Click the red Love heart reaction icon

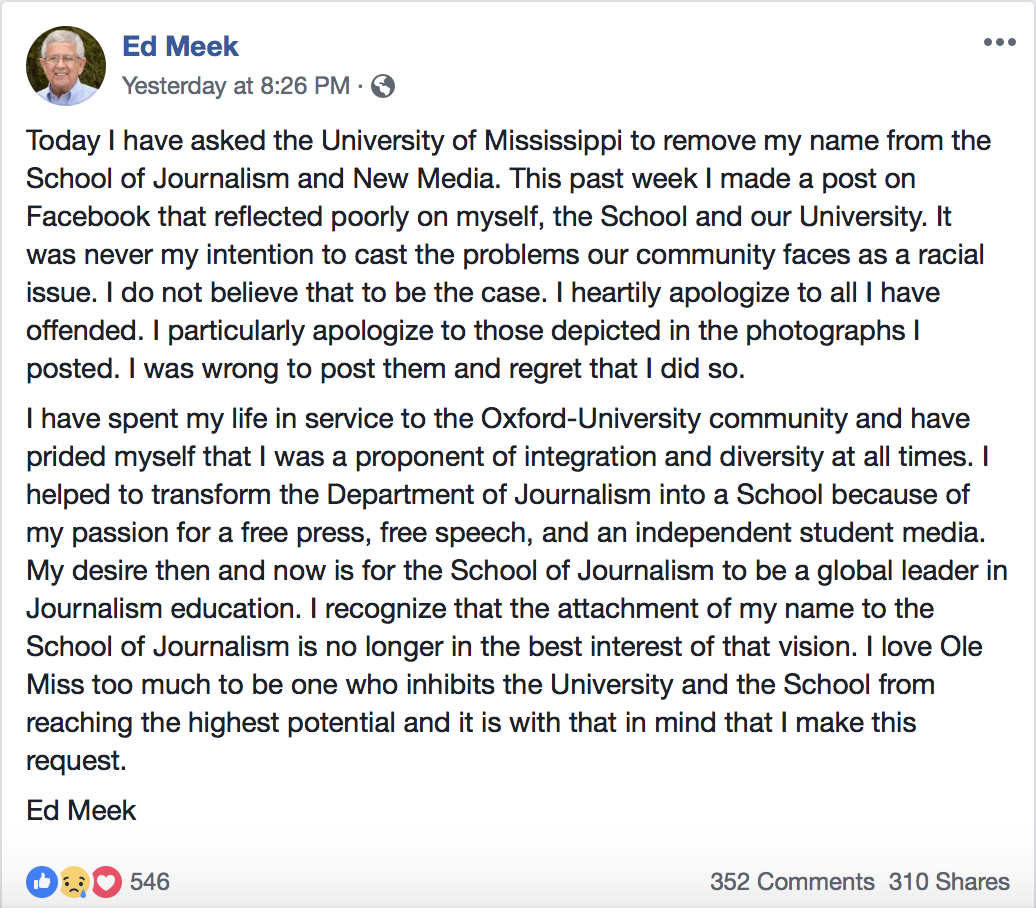pyautogui.click(x=106, y=881)
